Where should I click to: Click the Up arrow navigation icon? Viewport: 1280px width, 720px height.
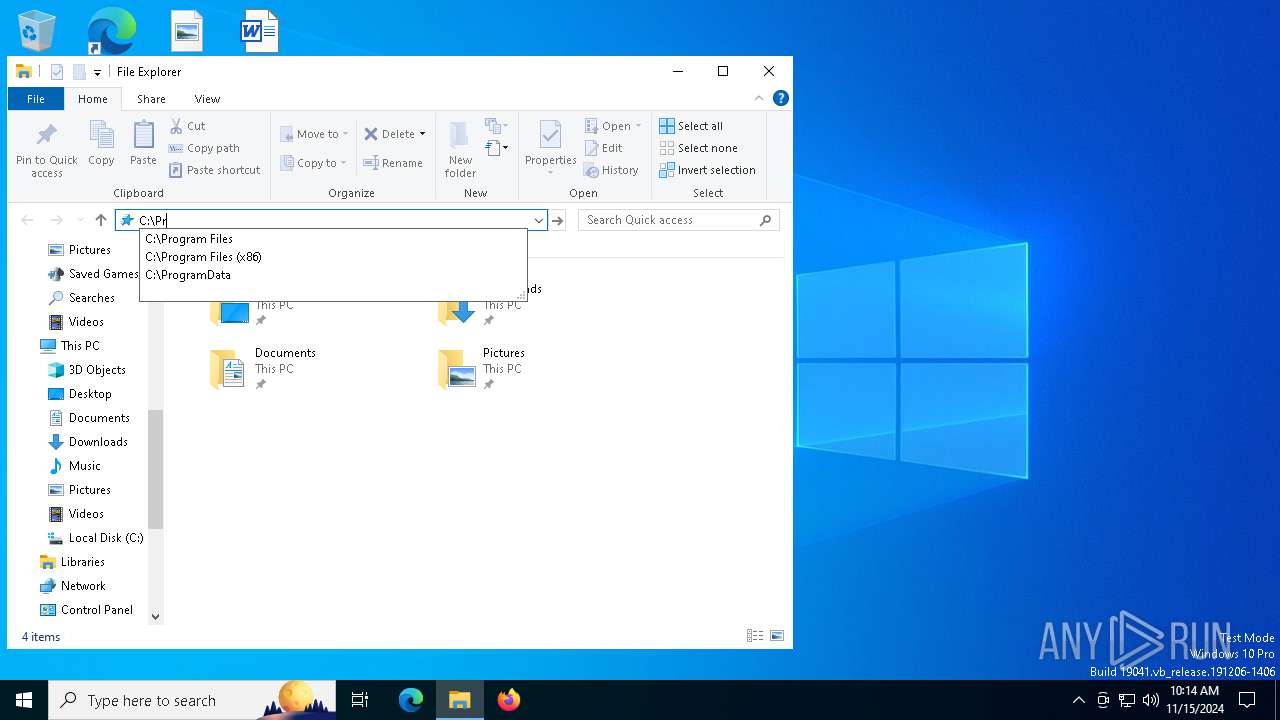click(100, 220)
